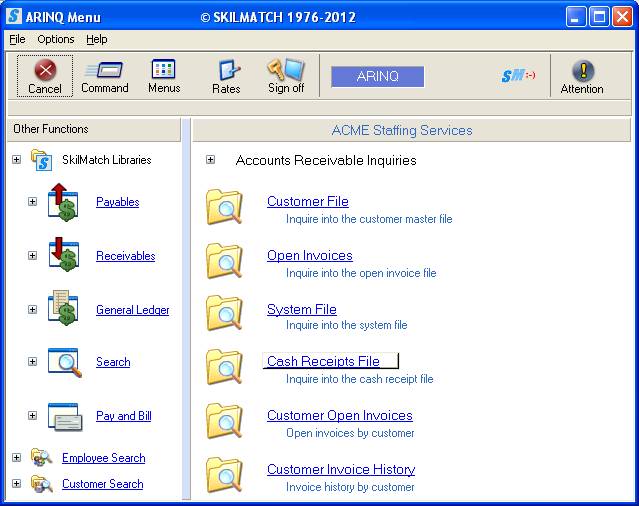
Task: Follow the Receivables link
Action: (126, 256)
